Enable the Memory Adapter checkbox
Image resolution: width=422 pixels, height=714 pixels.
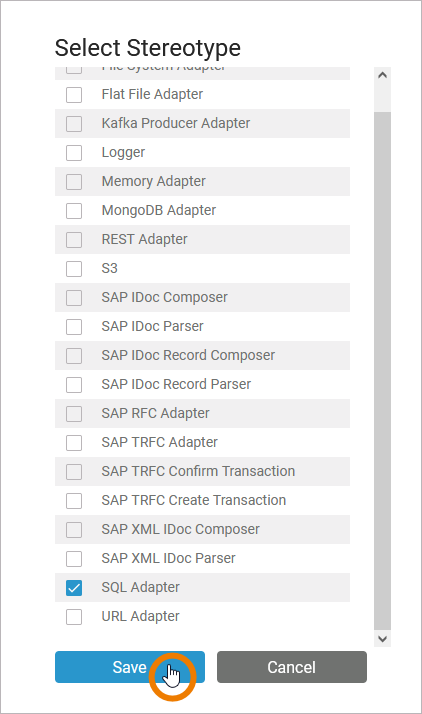click(x=74, y=182)
